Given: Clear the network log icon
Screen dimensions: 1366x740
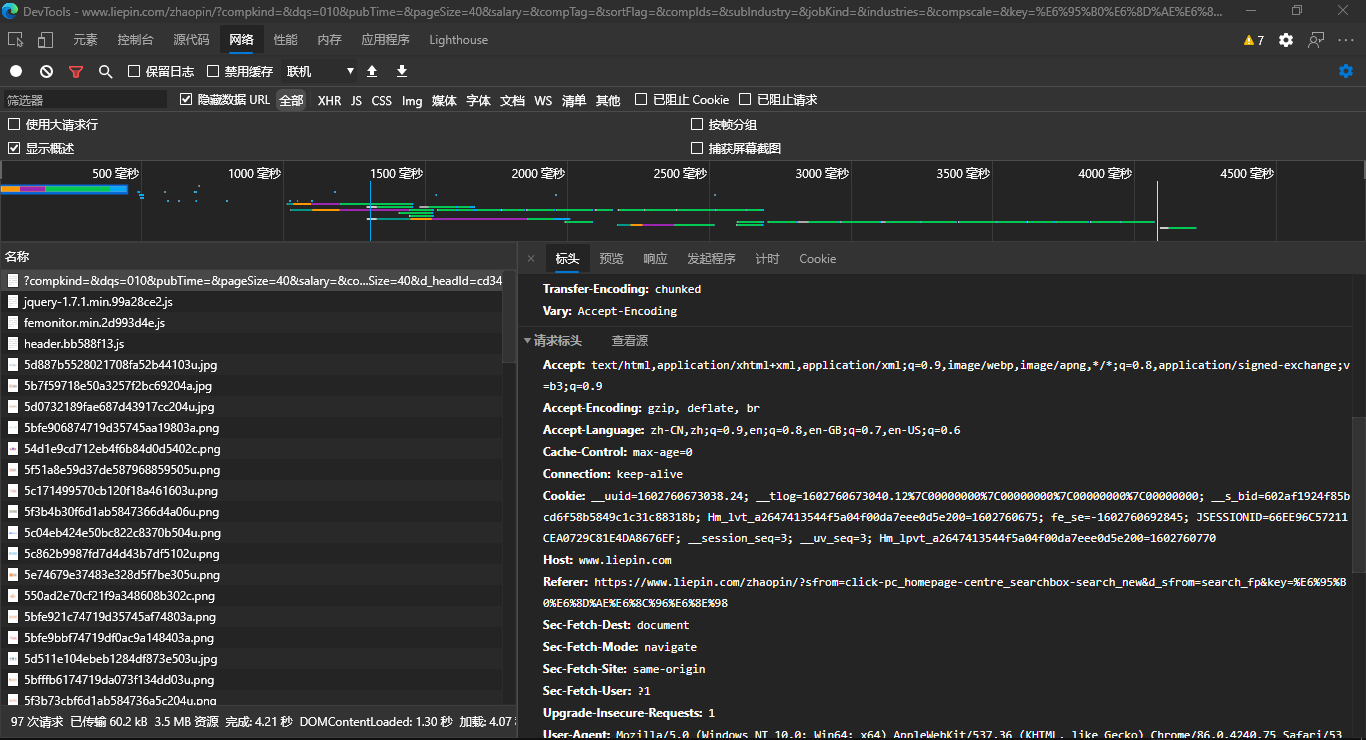Looking at the screenshot, I should click(x=46, y=71).
